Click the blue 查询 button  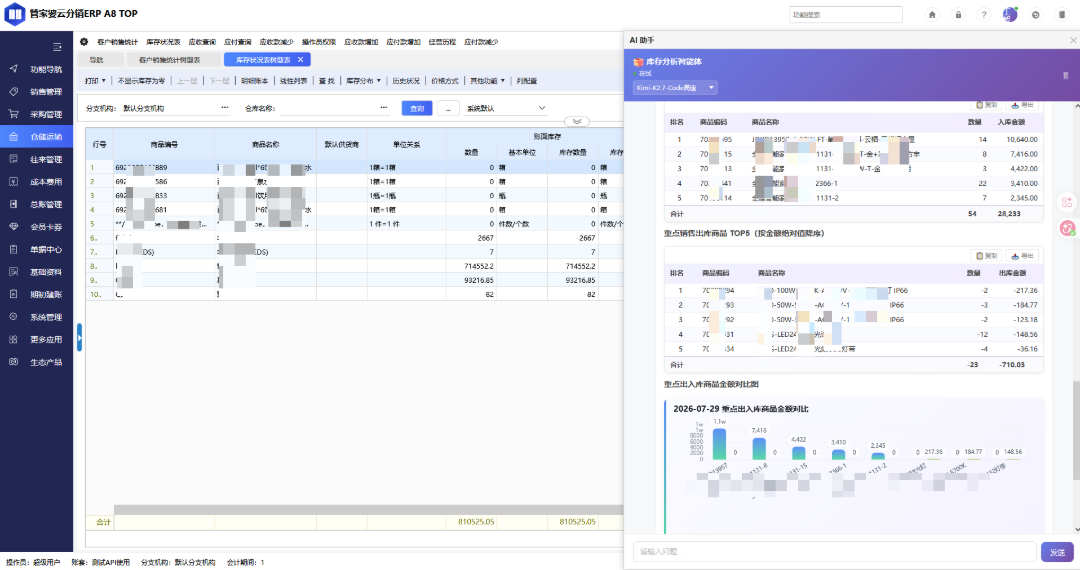(417, 108)
